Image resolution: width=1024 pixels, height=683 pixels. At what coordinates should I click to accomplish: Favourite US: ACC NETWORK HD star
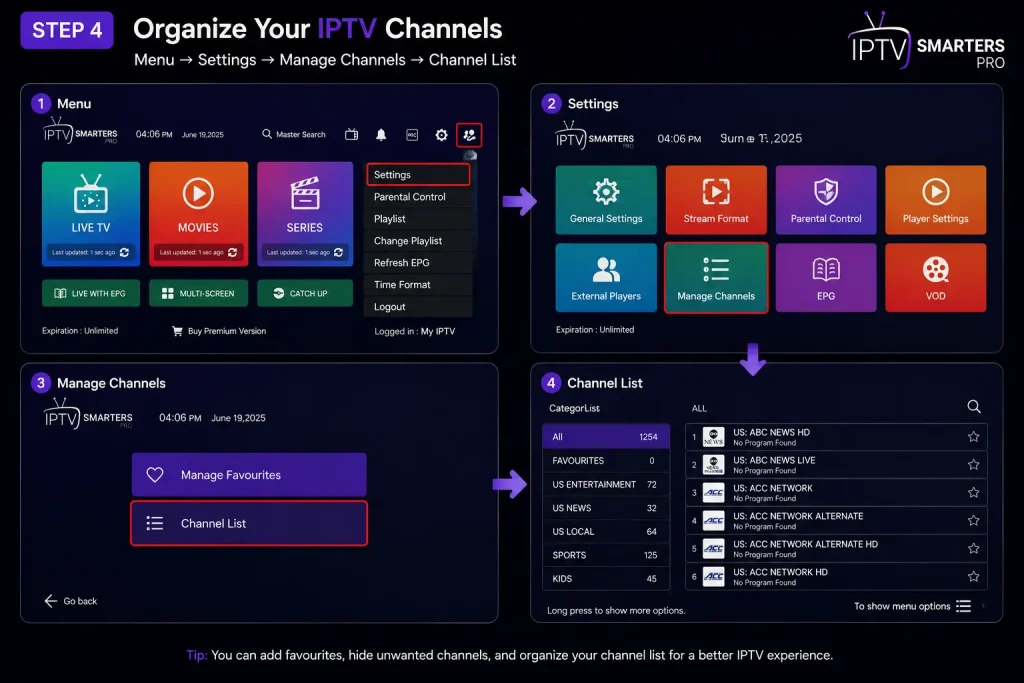click(974, 577)
